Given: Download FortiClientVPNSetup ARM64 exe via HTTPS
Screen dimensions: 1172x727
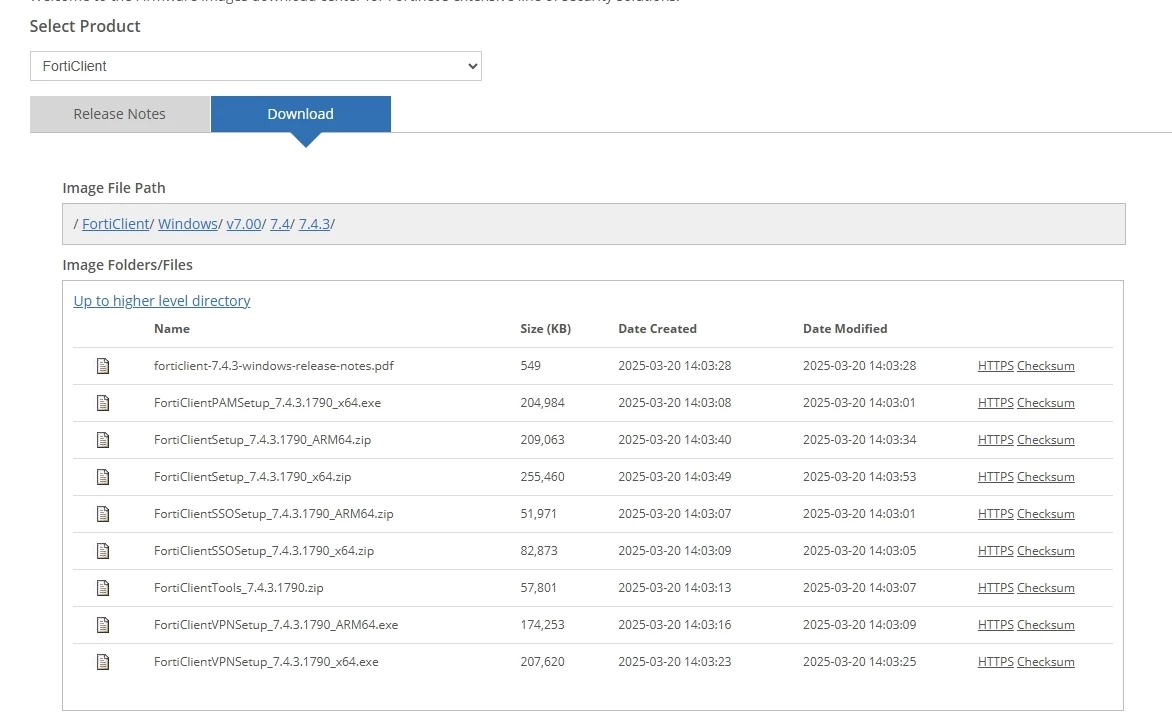Looking at the screenshot, I should pos(996,625).
